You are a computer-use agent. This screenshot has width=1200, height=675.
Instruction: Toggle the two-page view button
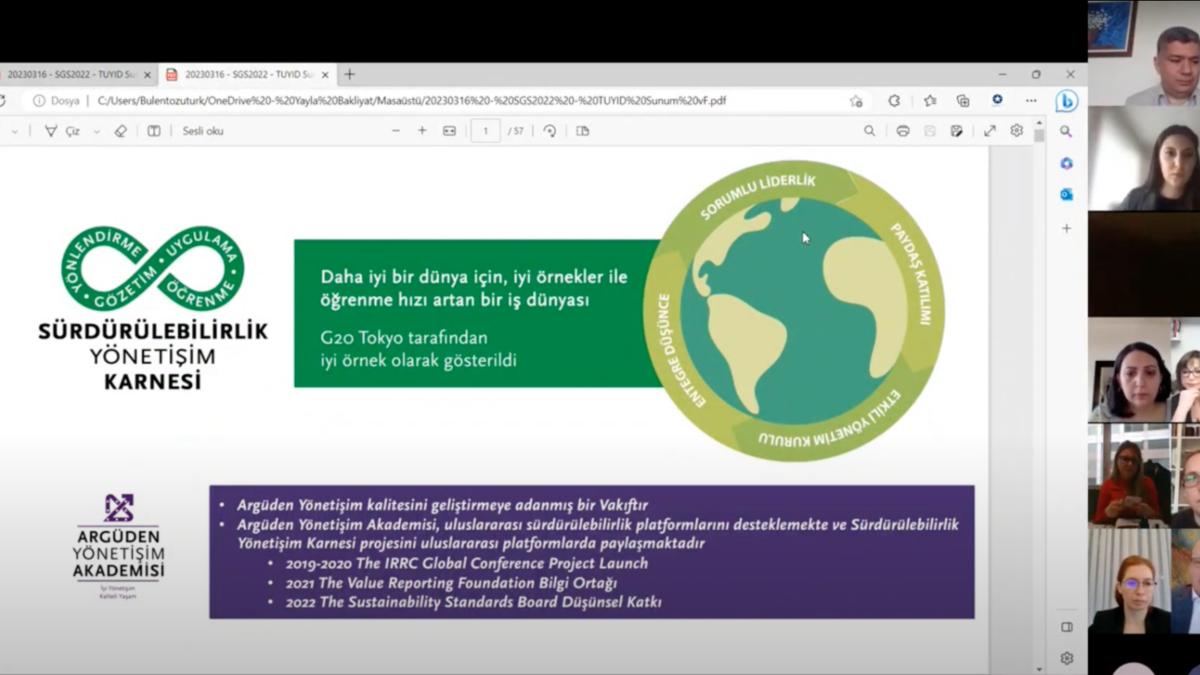pyautogui.click(x=583, y=131)
